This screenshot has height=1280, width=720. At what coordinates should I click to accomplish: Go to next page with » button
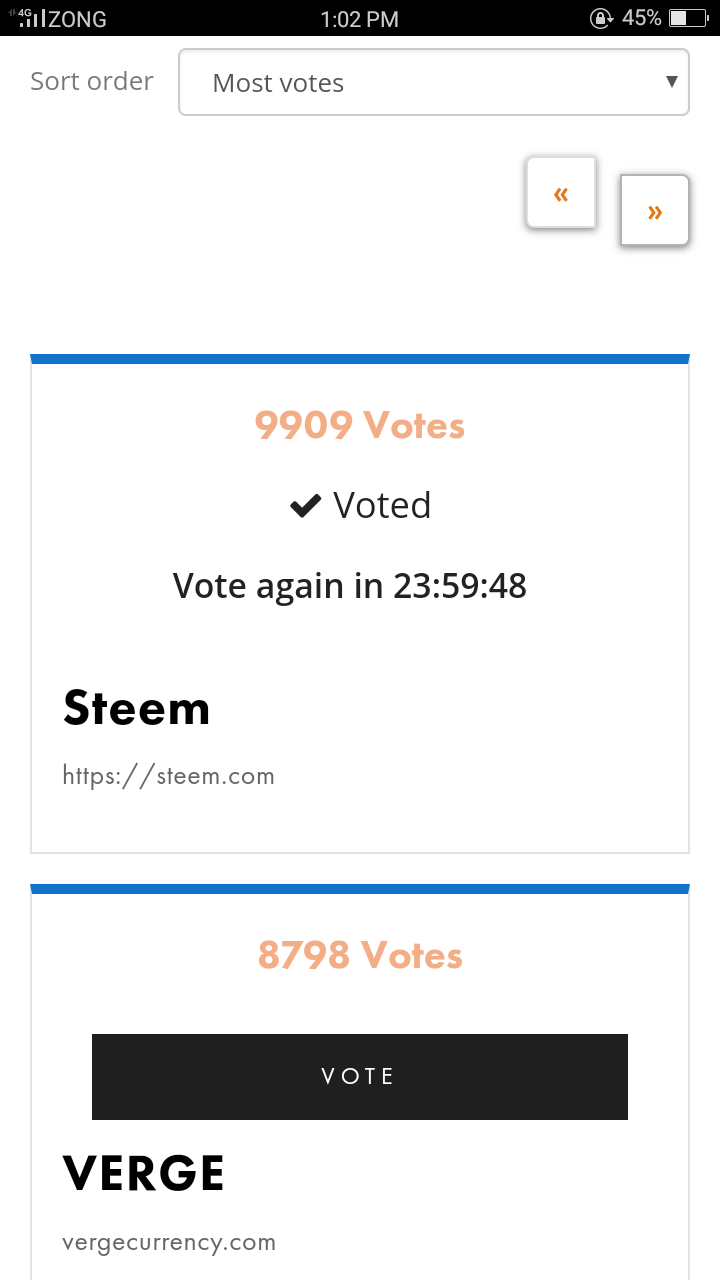click(x=655, y=211)
